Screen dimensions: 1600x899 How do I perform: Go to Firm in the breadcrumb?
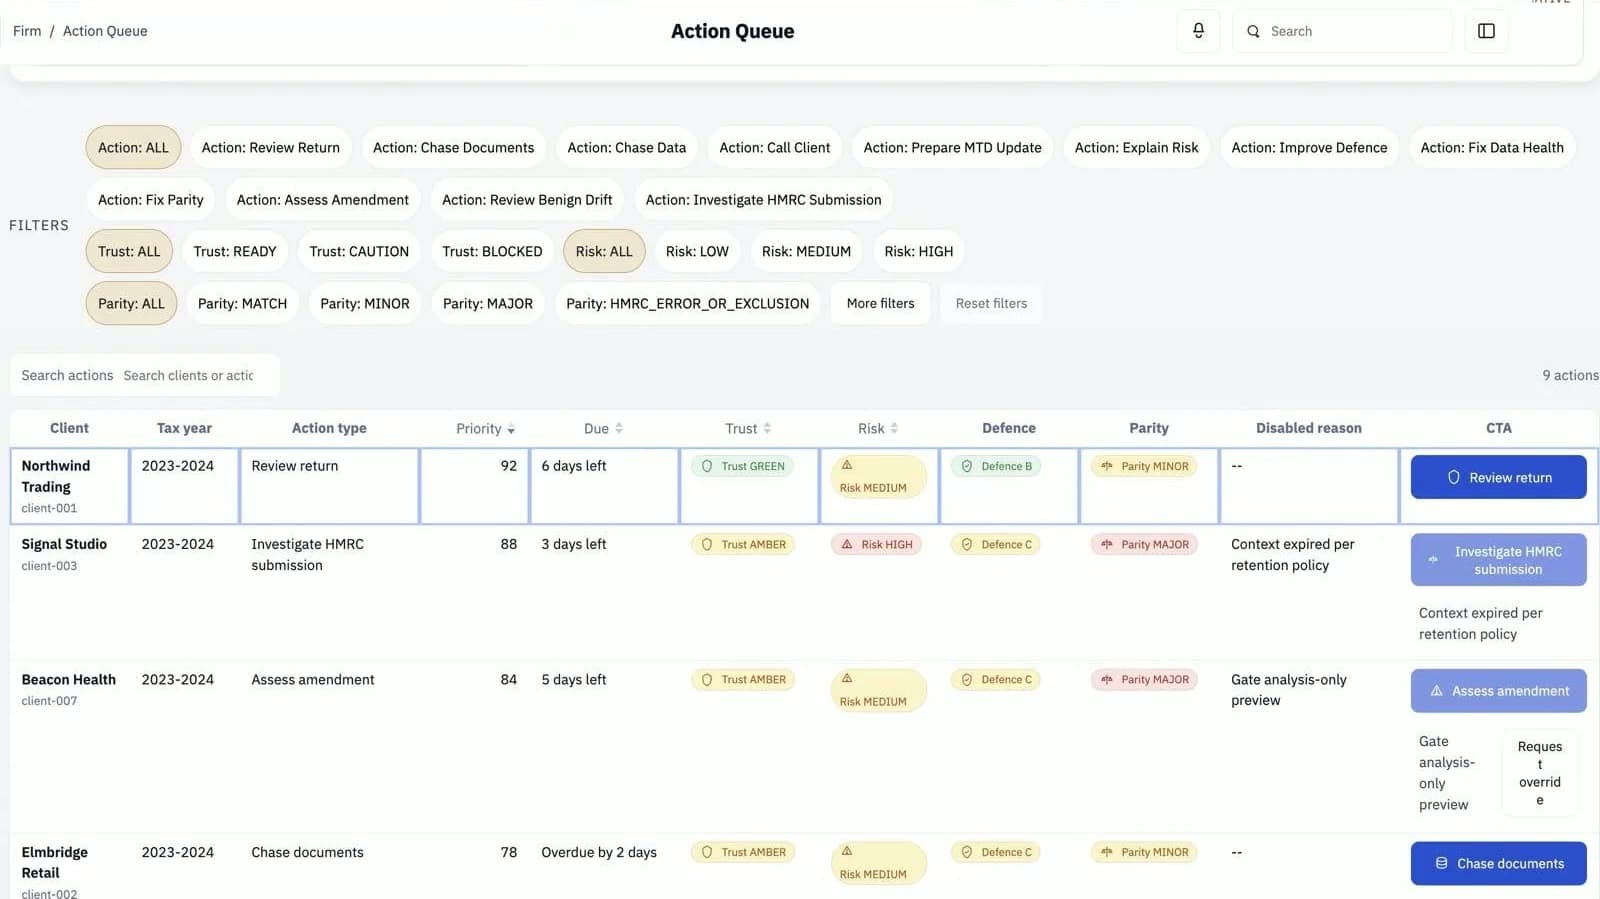tap(27, 31)
